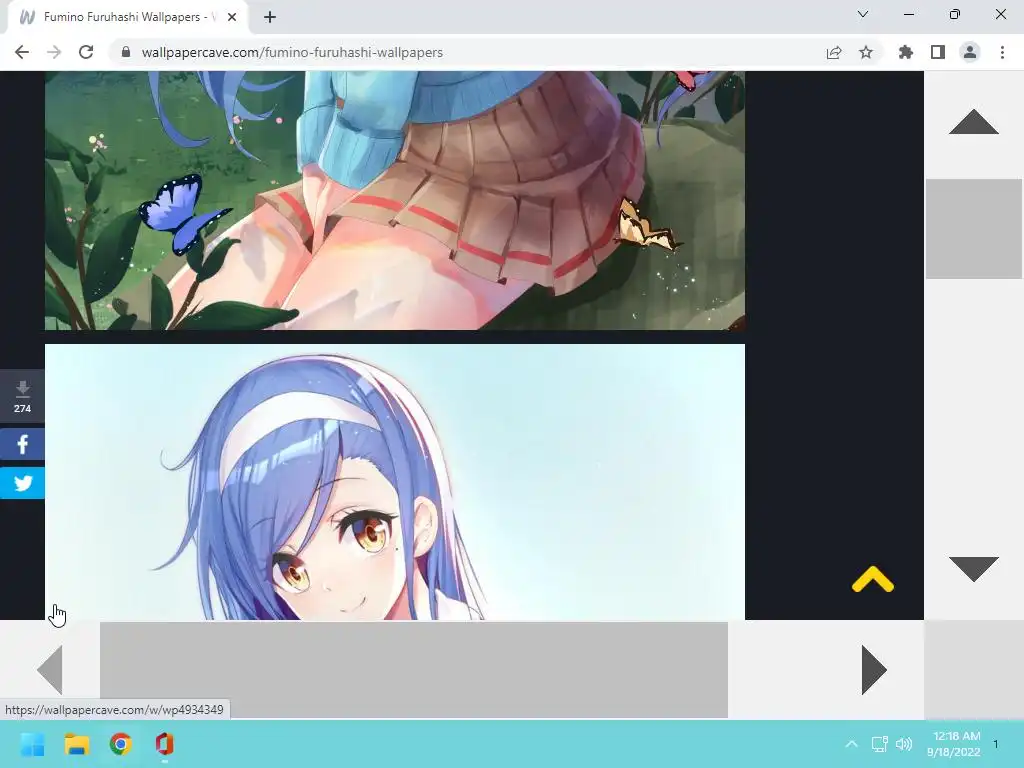Share the wallpaper on Facebook
The height and width of the screenshot is (768, 1024).
point(22,445)
